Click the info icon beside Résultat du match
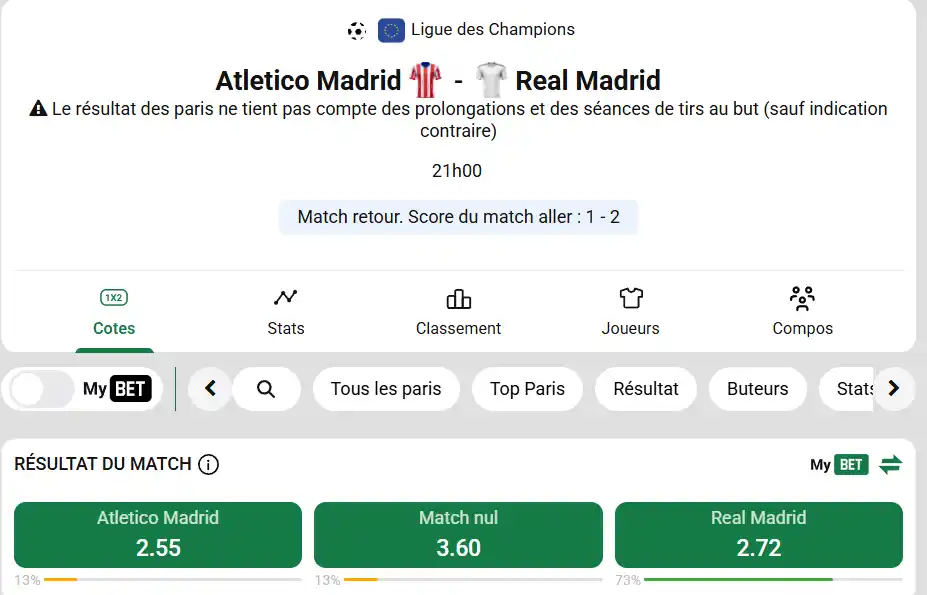The image size is (927, 595). click(209, 464)
